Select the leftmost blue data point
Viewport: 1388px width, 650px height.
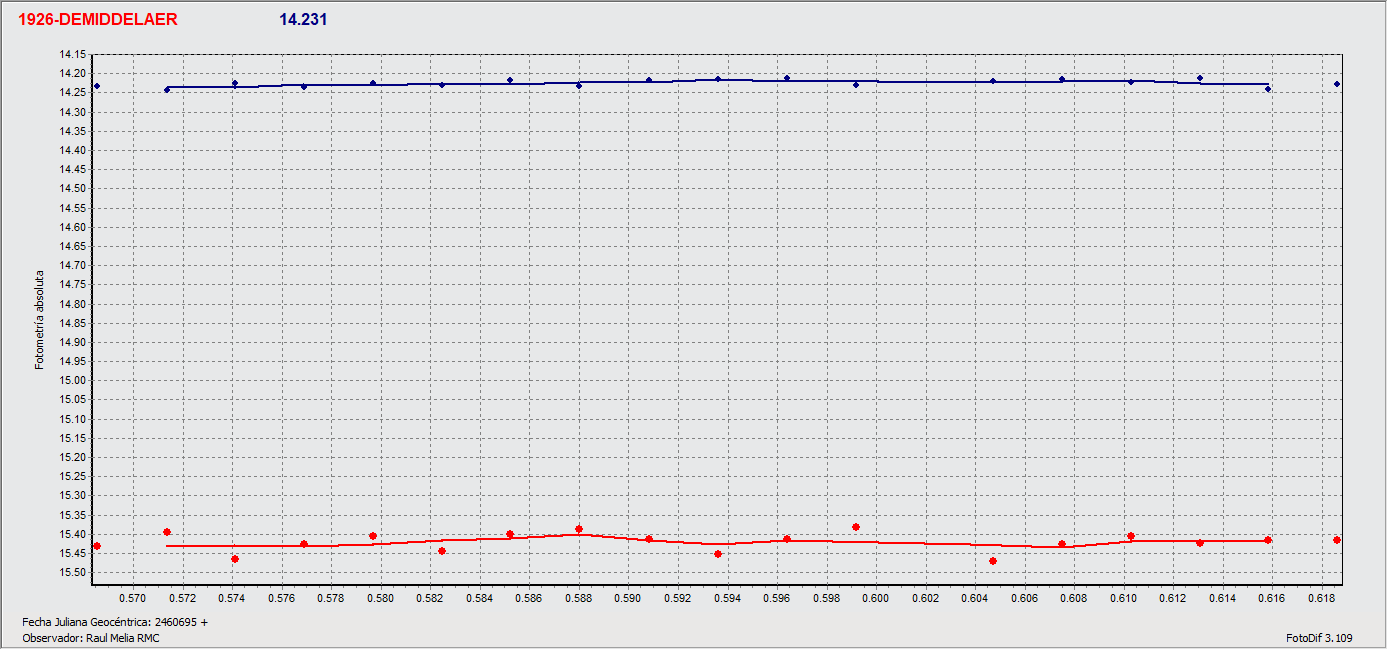click(x=97, y=86)
